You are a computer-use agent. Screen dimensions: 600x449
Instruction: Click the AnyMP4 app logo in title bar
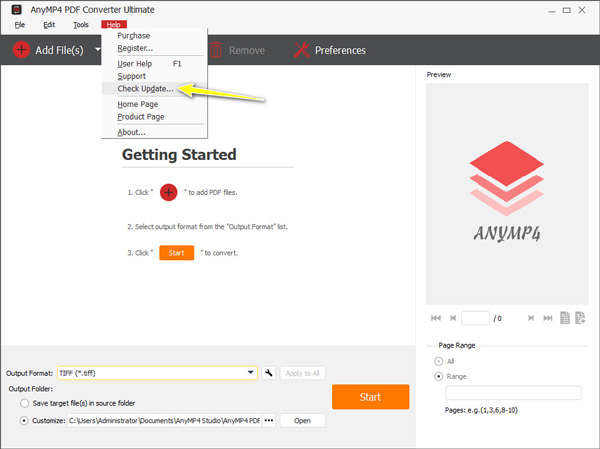16,10
